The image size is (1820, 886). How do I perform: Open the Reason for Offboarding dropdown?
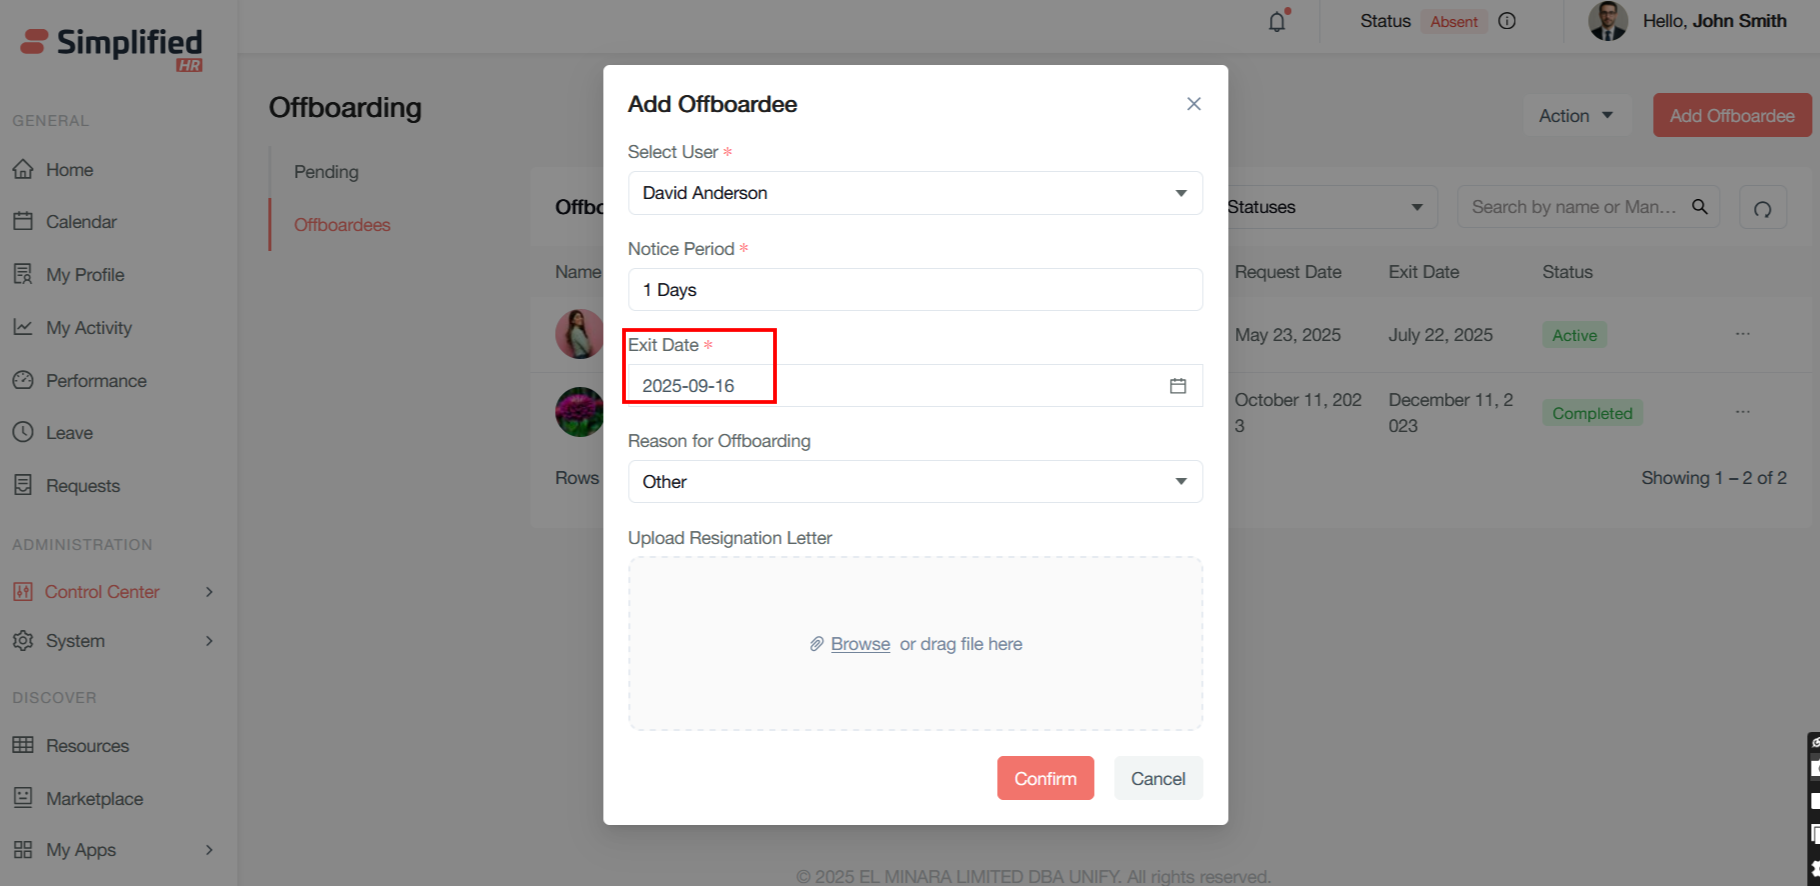pos(1180,482)
